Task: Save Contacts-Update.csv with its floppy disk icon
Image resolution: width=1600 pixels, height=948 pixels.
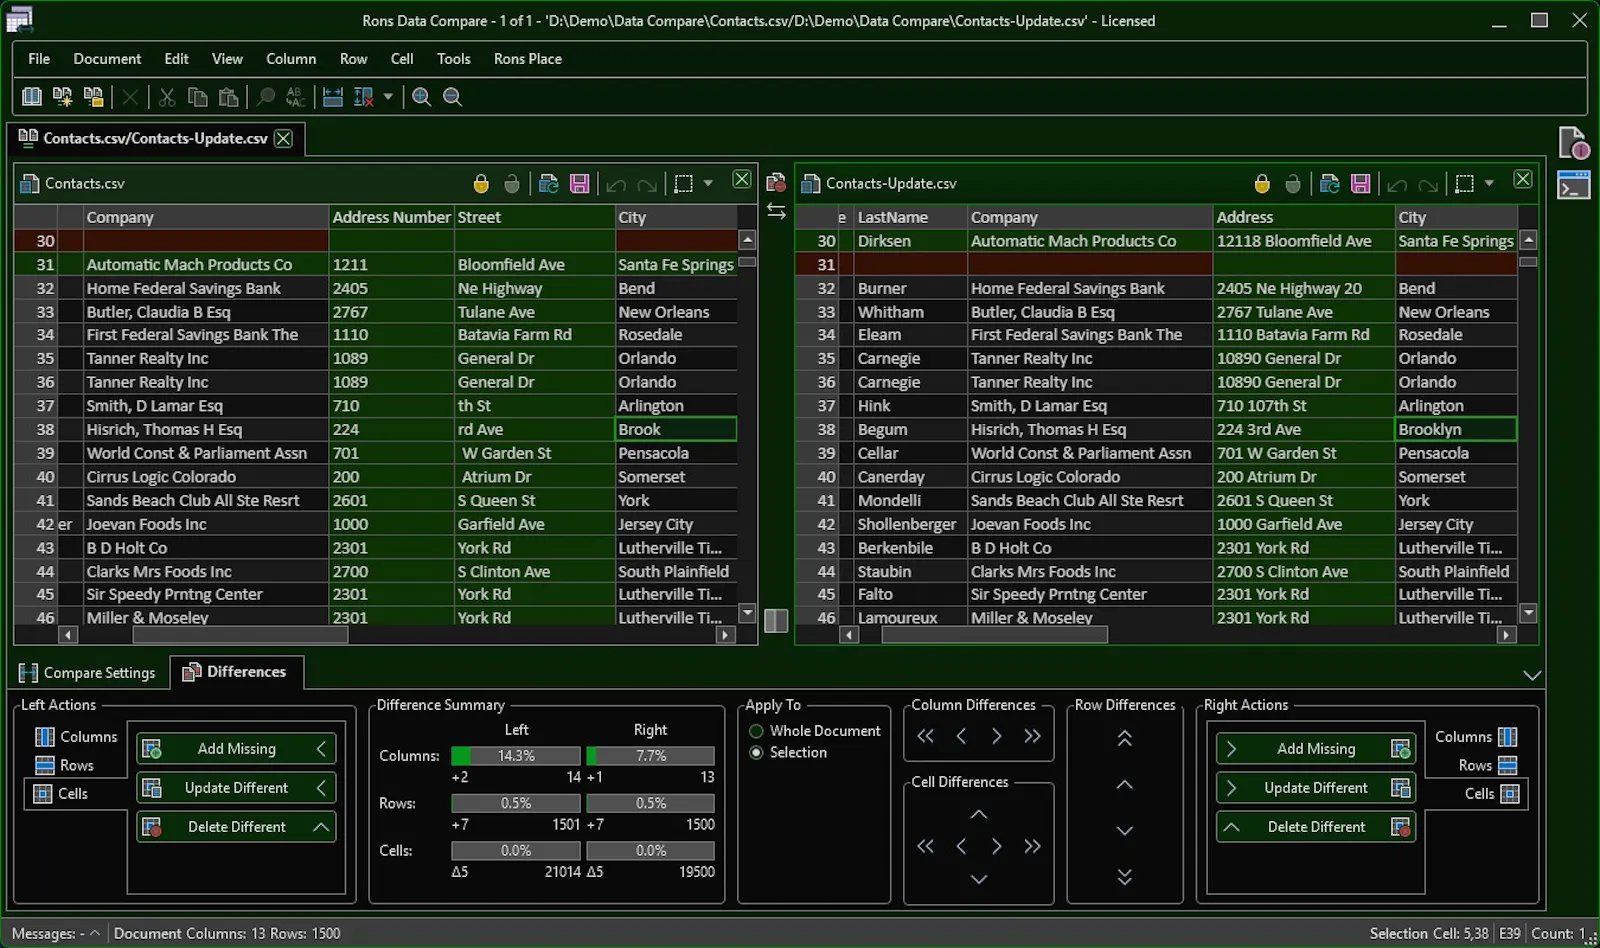Action: pos(1360,183)
